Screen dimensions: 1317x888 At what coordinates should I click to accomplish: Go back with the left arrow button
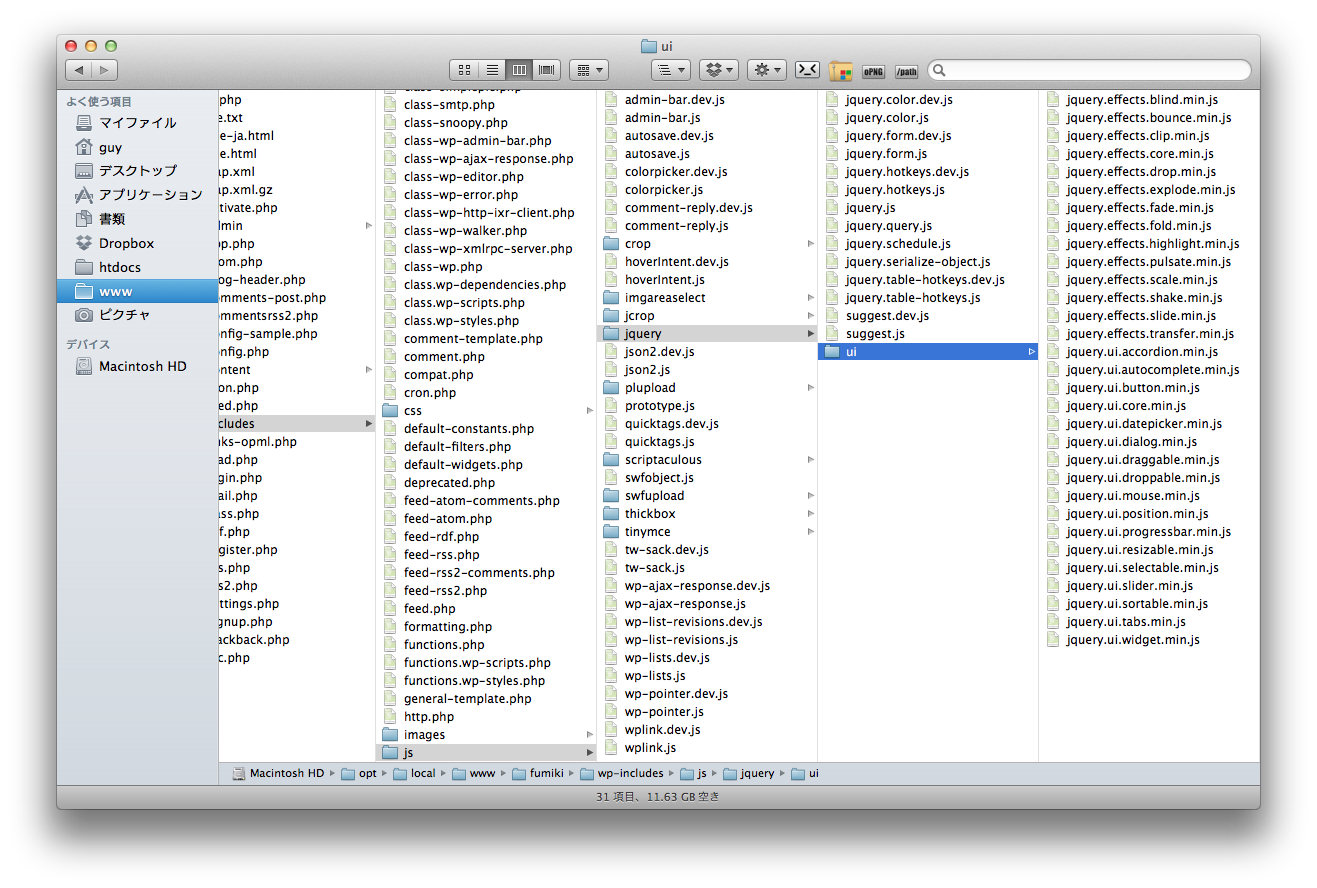pyautogui.click(x=79, y=70)
